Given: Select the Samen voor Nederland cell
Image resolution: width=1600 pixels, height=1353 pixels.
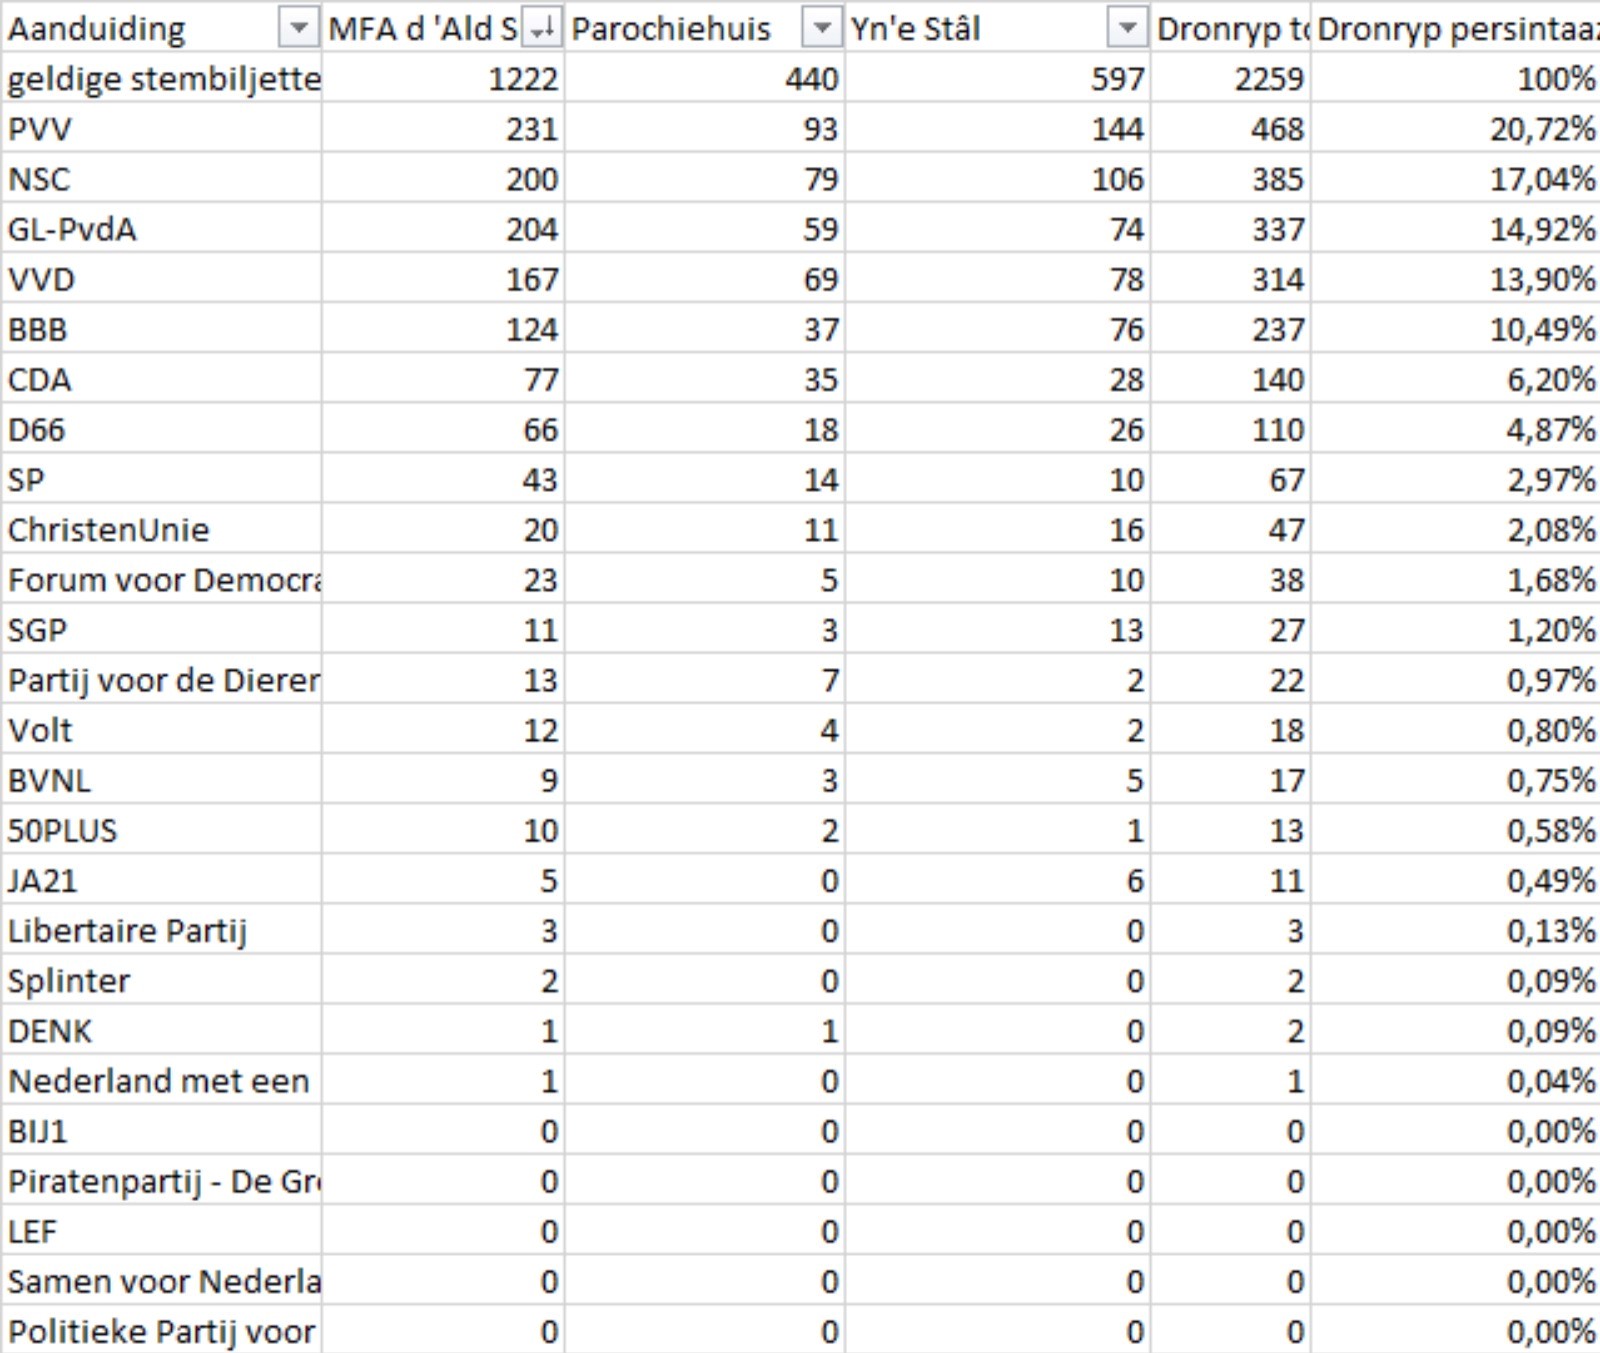Looking at the screenshot, I should [x=162, y=1280].
